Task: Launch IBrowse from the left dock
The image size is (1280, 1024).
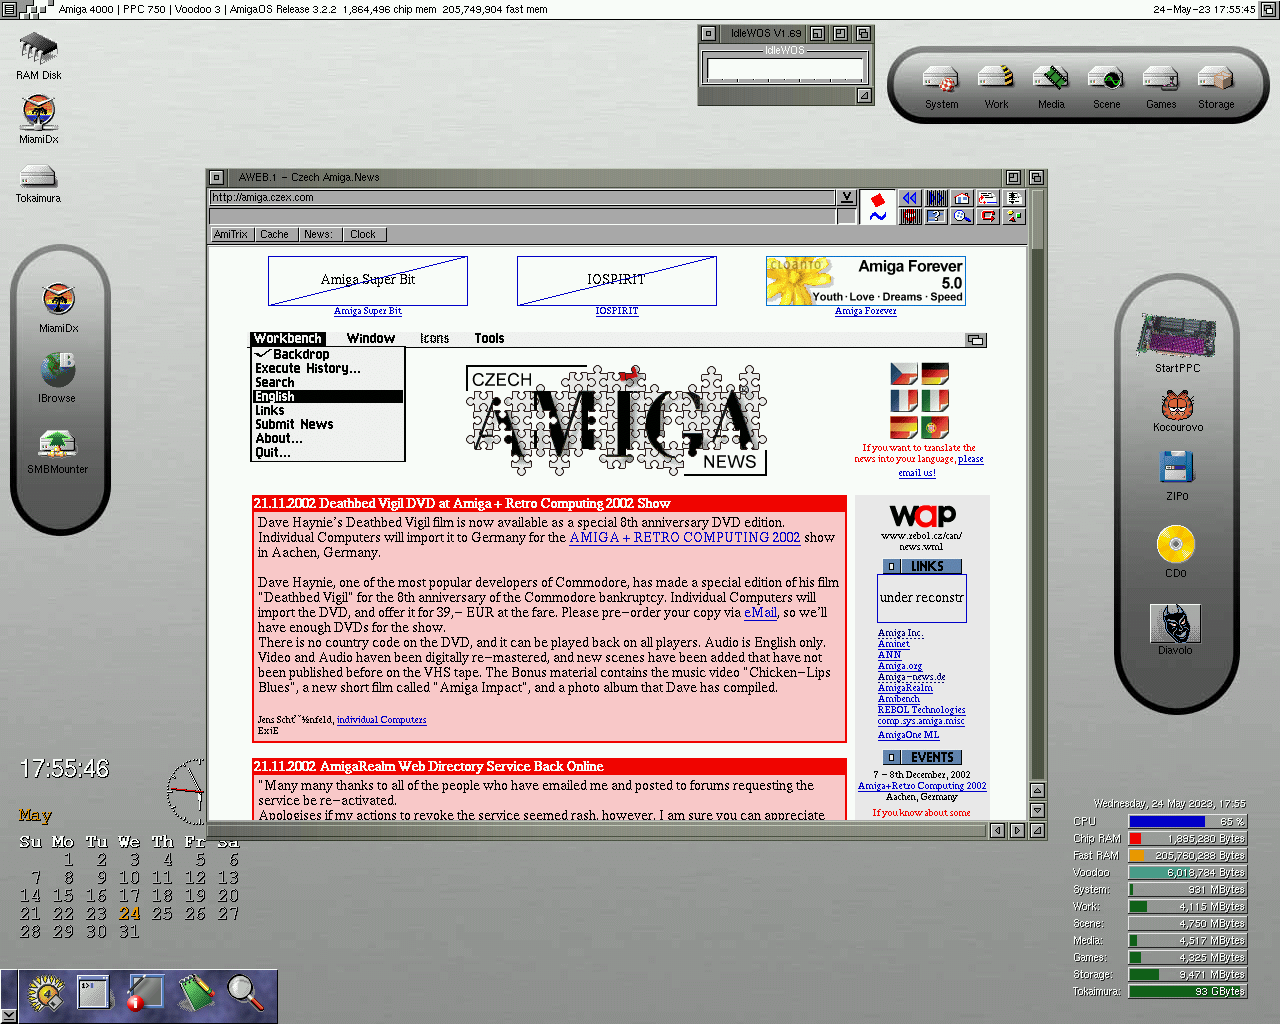Action: tap(58, 370)
